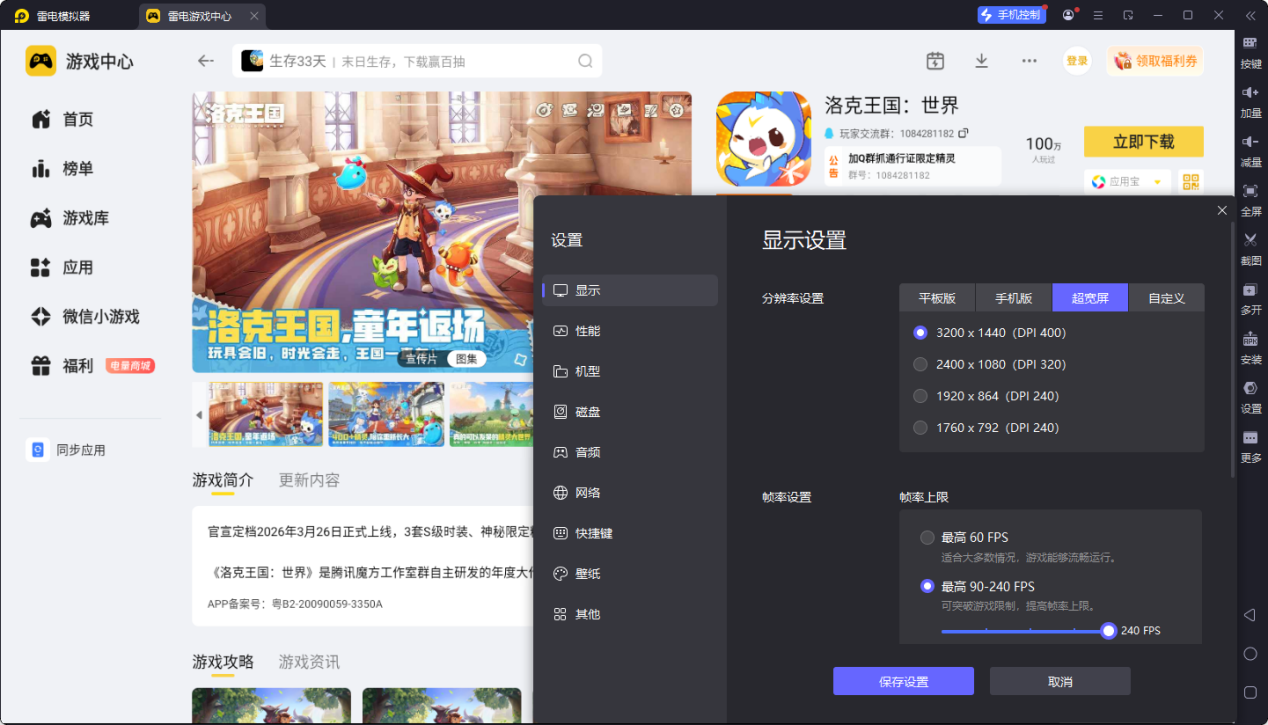Click the 240 FPS frame rate slider handle
This screenshot has height=725, width=1268.
[x=1108, y=631]
